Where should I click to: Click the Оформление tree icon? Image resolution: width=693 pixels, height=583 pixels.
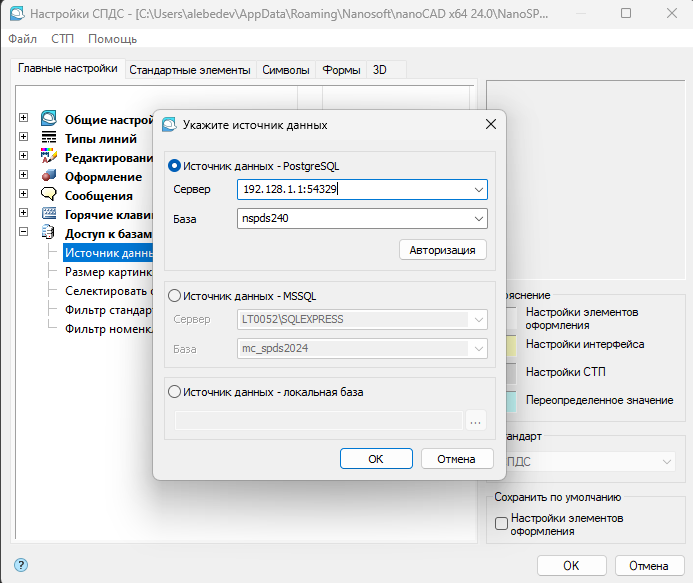point(48,176)
